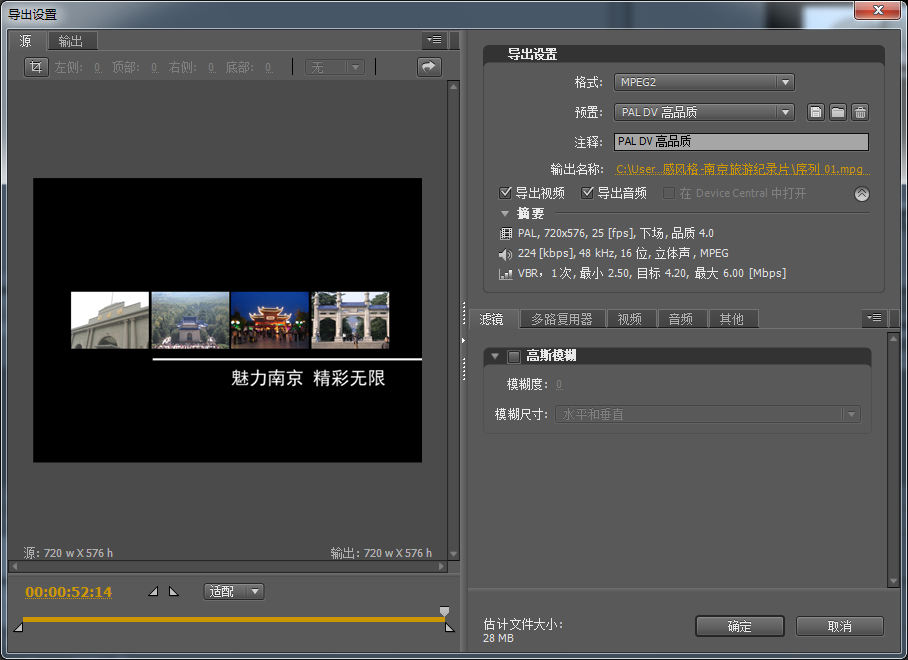Open the source panel flyout menu icon

click(433, 41)
